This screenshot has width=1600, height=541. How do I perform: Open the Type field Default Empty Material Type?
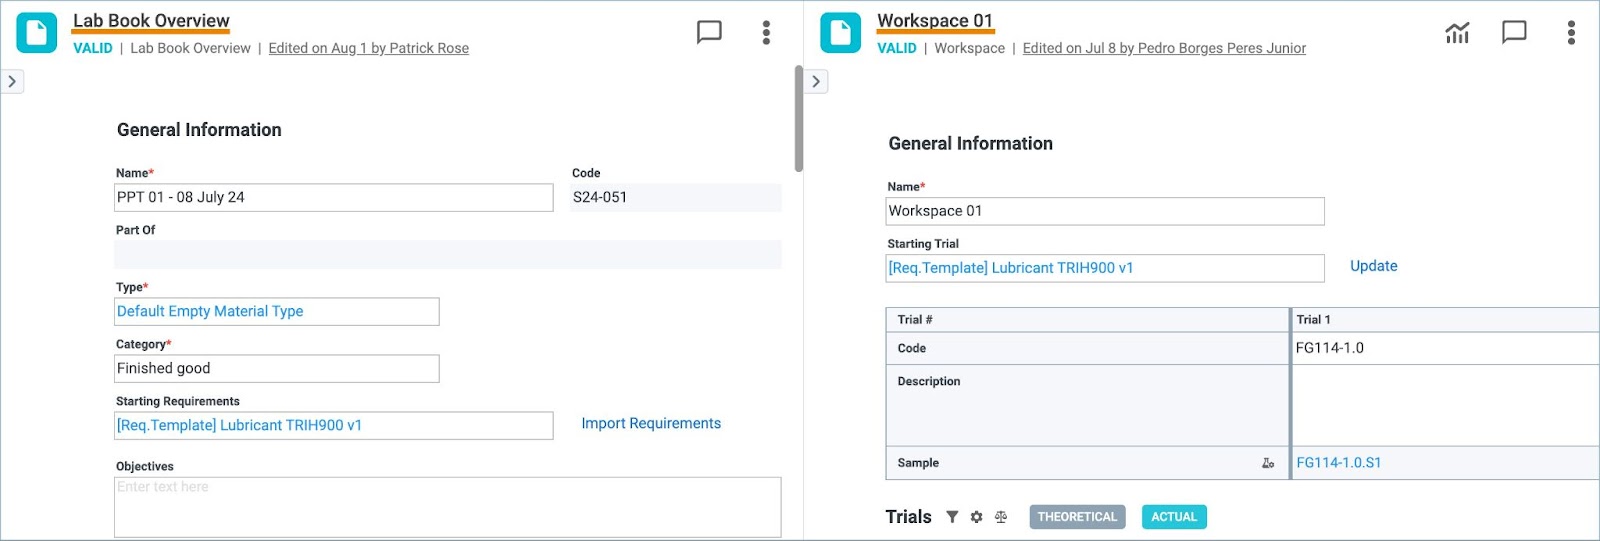(x=277, y=311)
